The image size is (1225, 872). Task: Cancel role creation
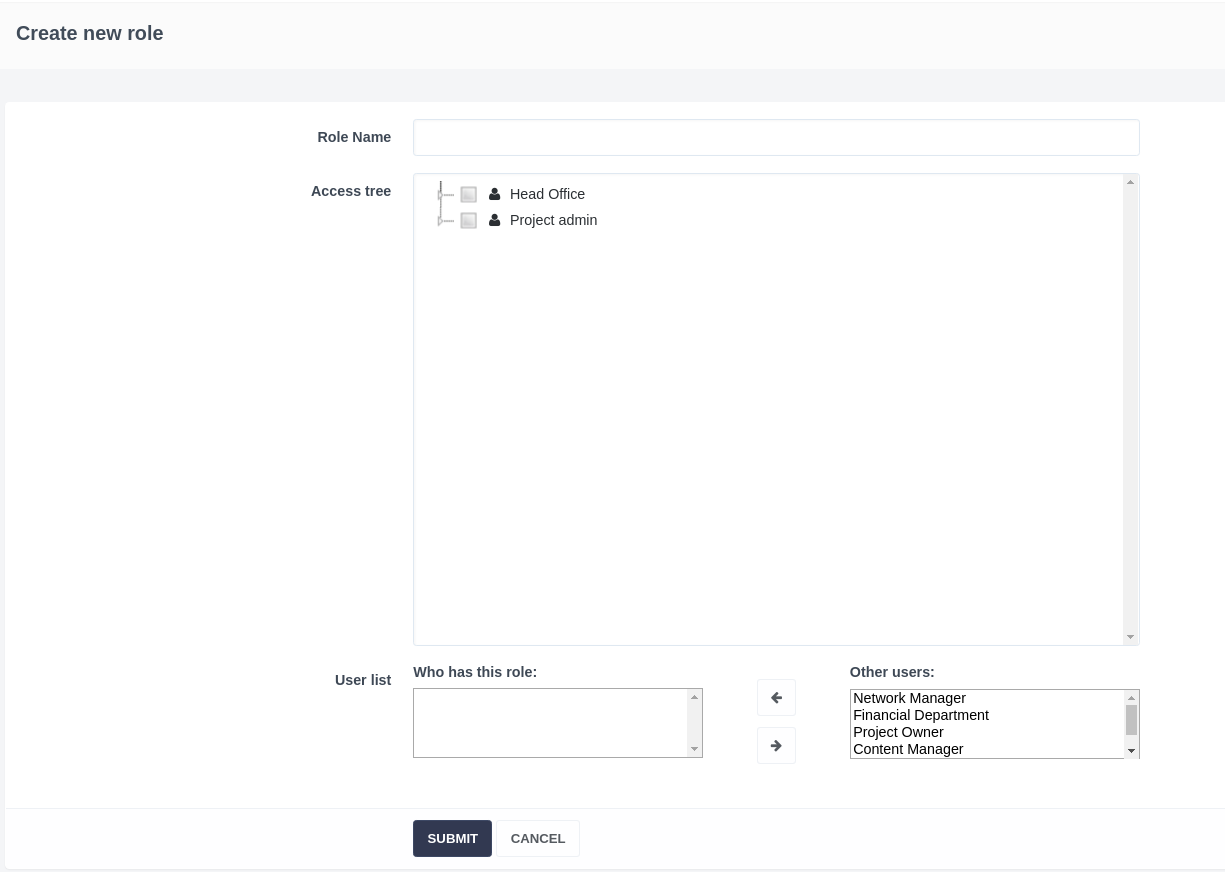(538, 838)
